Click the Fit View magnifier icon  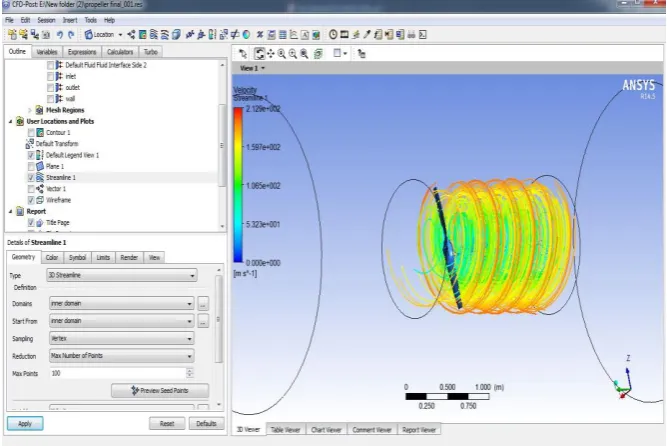[x=304, y=54]
